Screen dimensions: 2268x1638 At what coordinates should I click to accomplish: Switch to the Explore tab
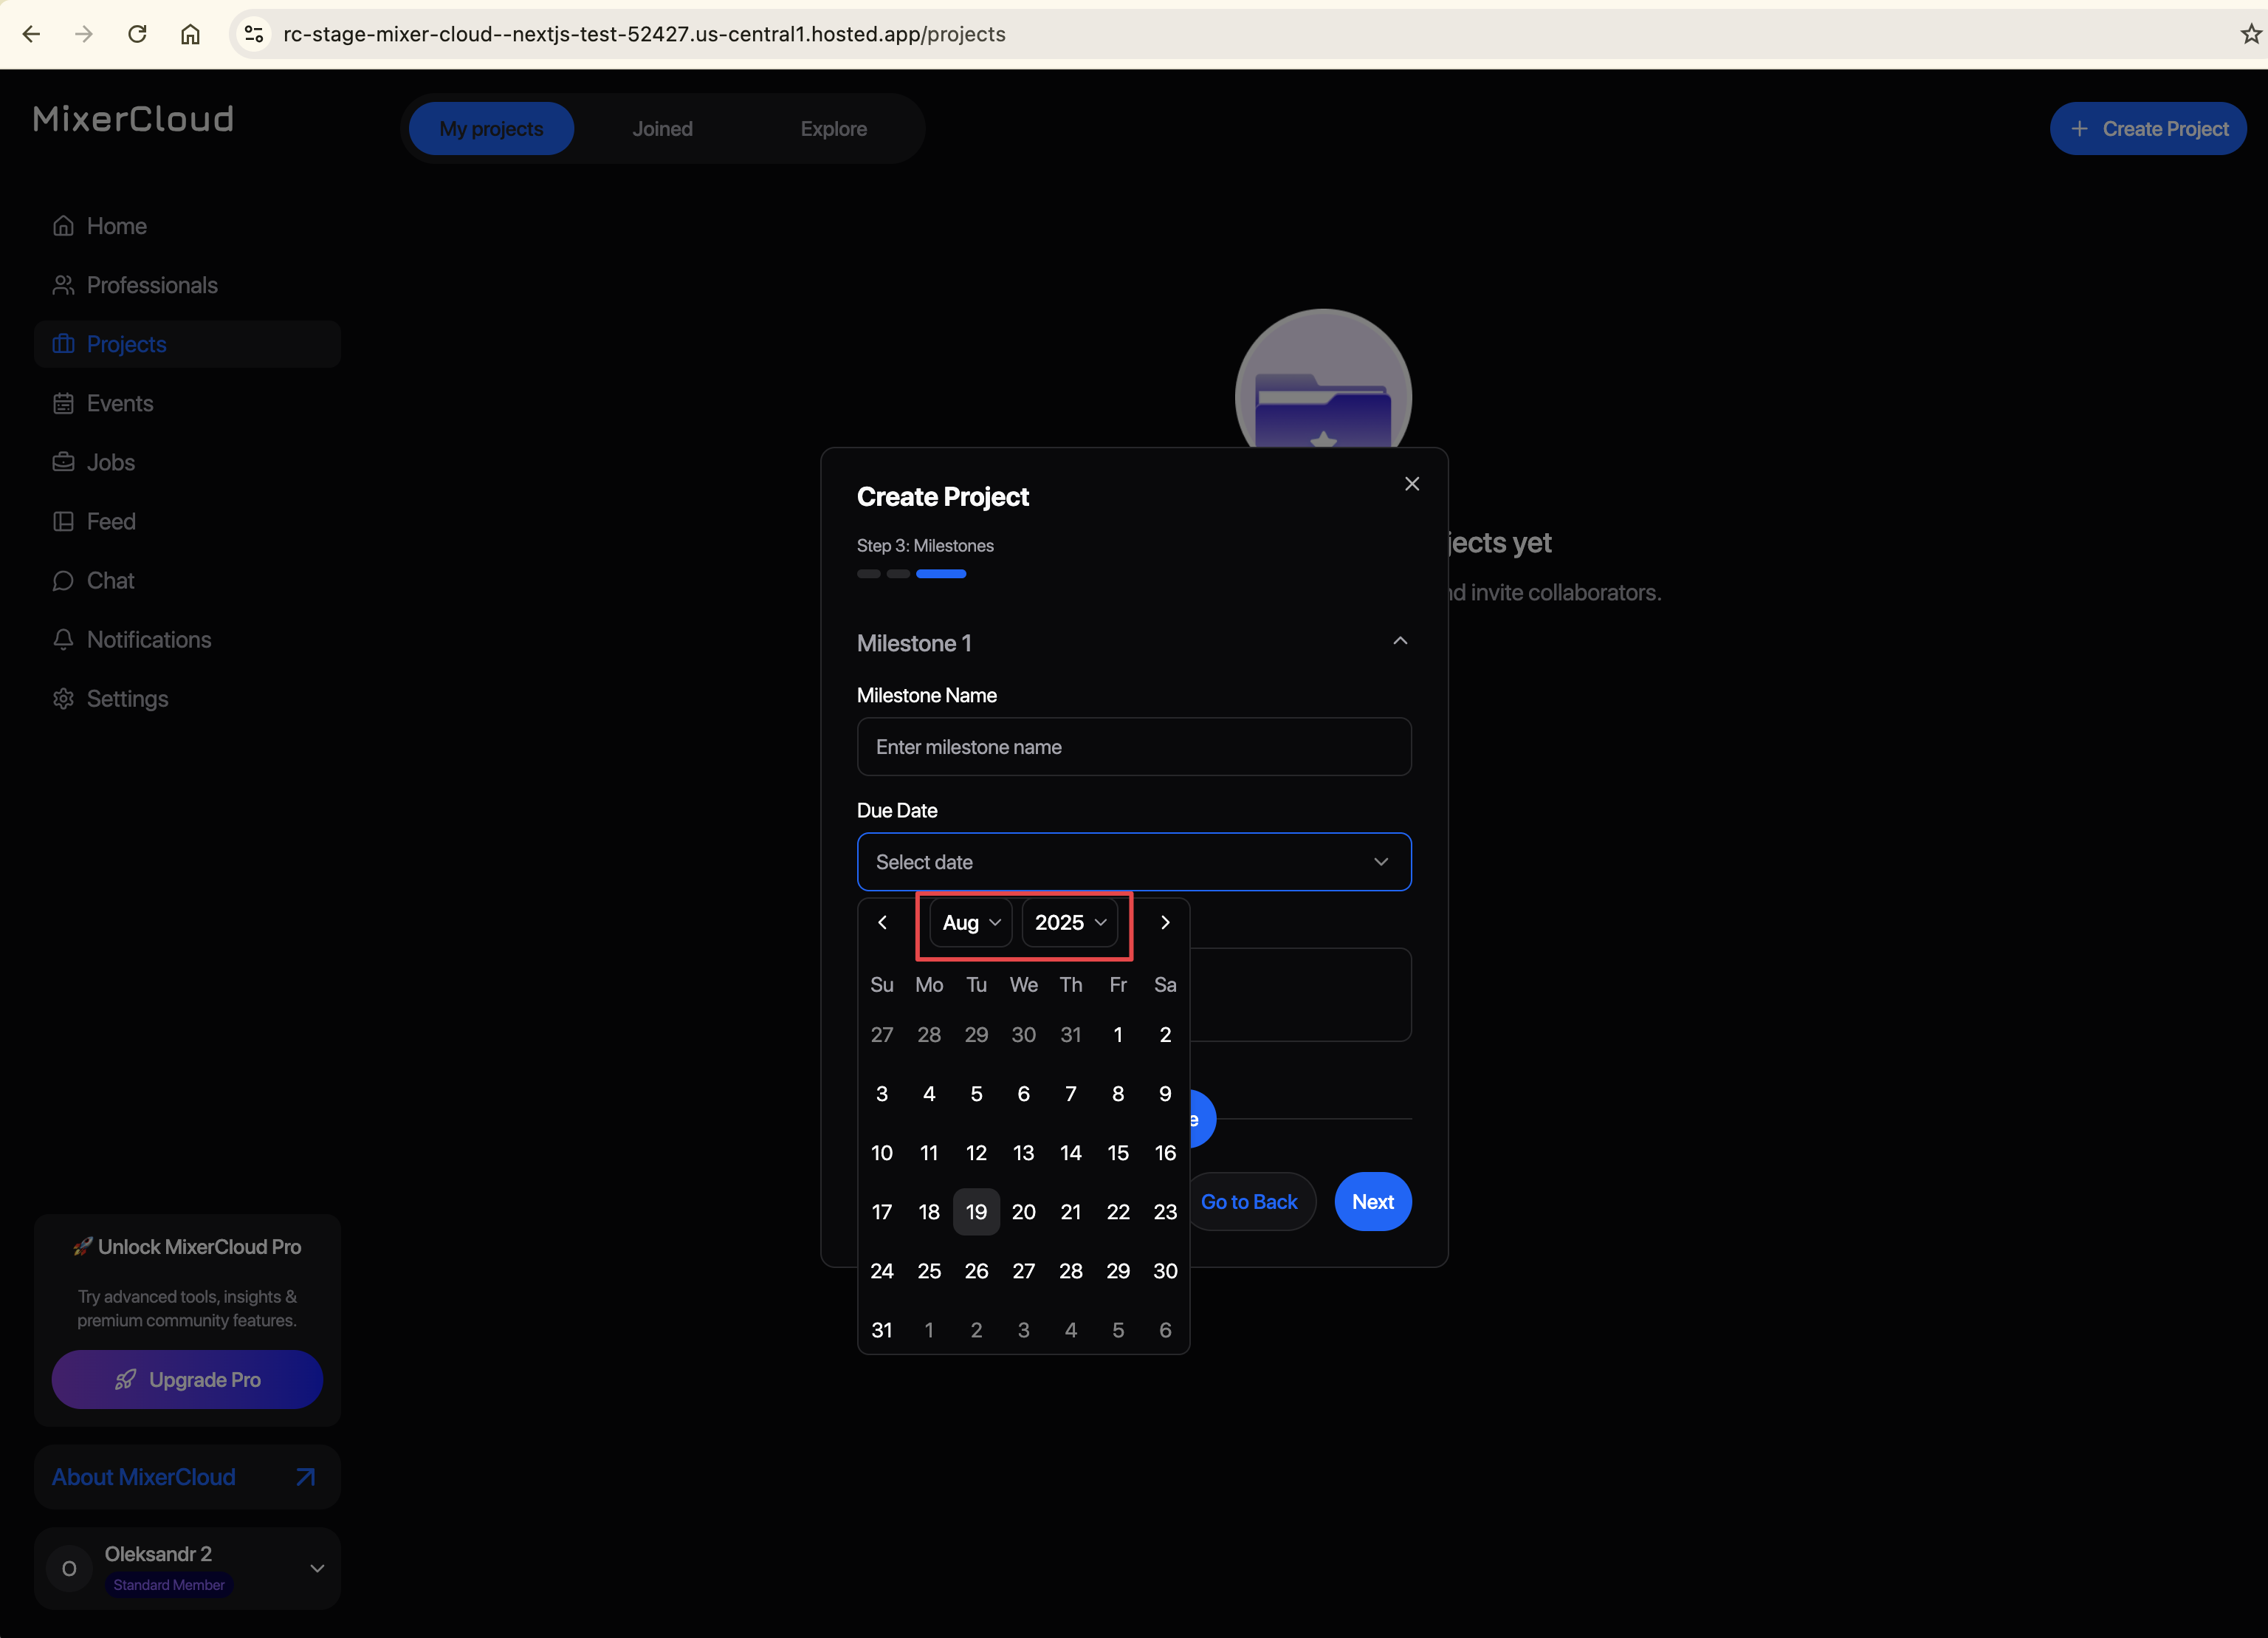point(833,129)
